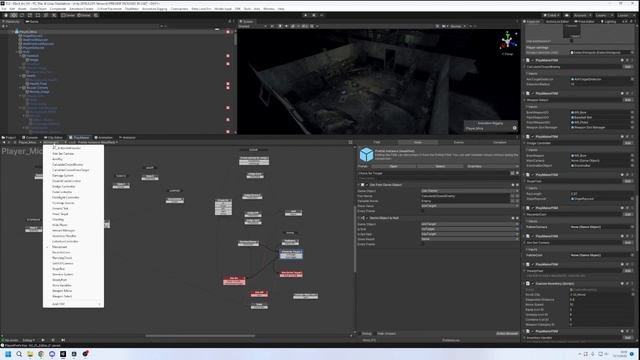
Task: Switch to the FSM tab in PlayMaker editor
Action: tap(377, 142)
